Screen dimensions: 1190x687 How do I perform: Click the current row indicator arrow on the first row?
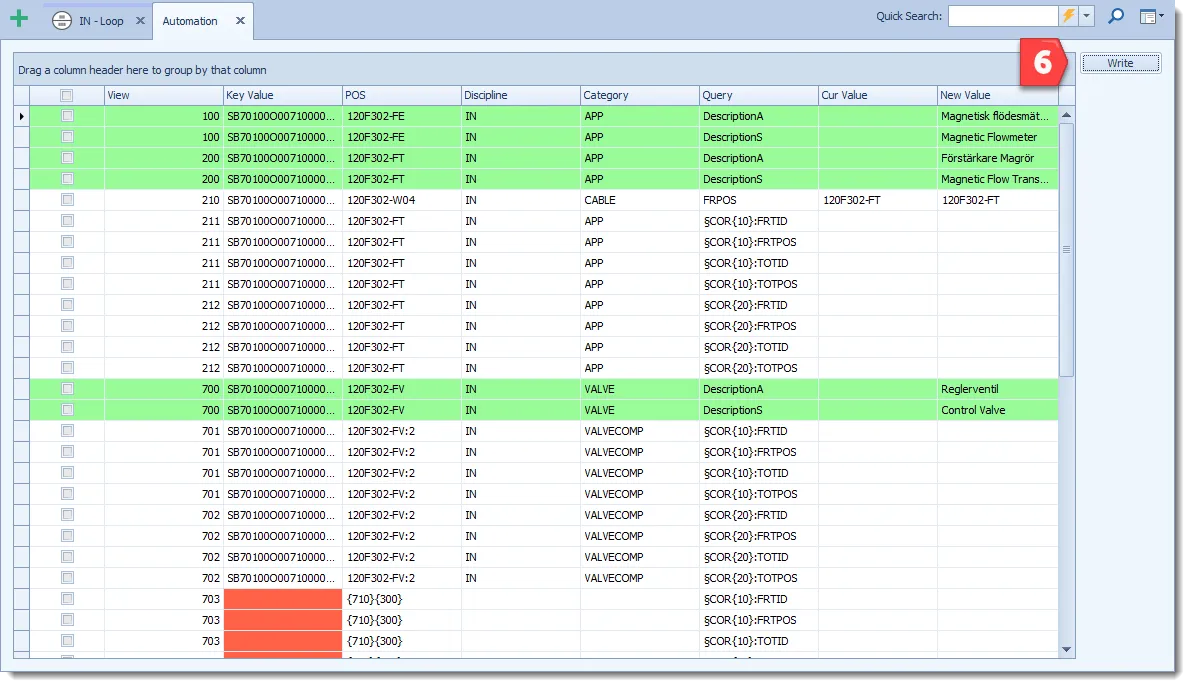[21, 116]
